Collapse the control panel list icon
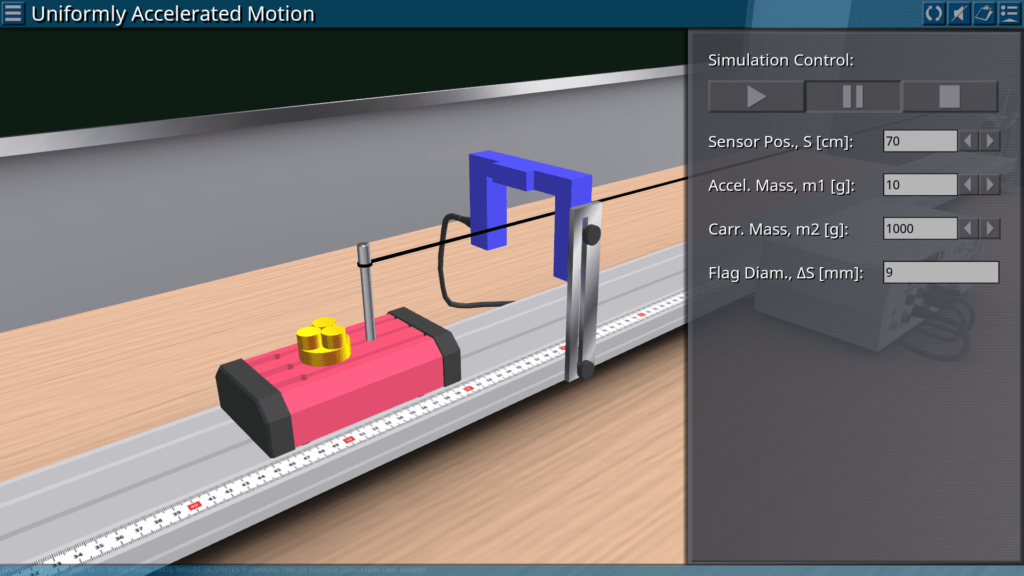The image size is (1024, 576). click(1008, 13)
